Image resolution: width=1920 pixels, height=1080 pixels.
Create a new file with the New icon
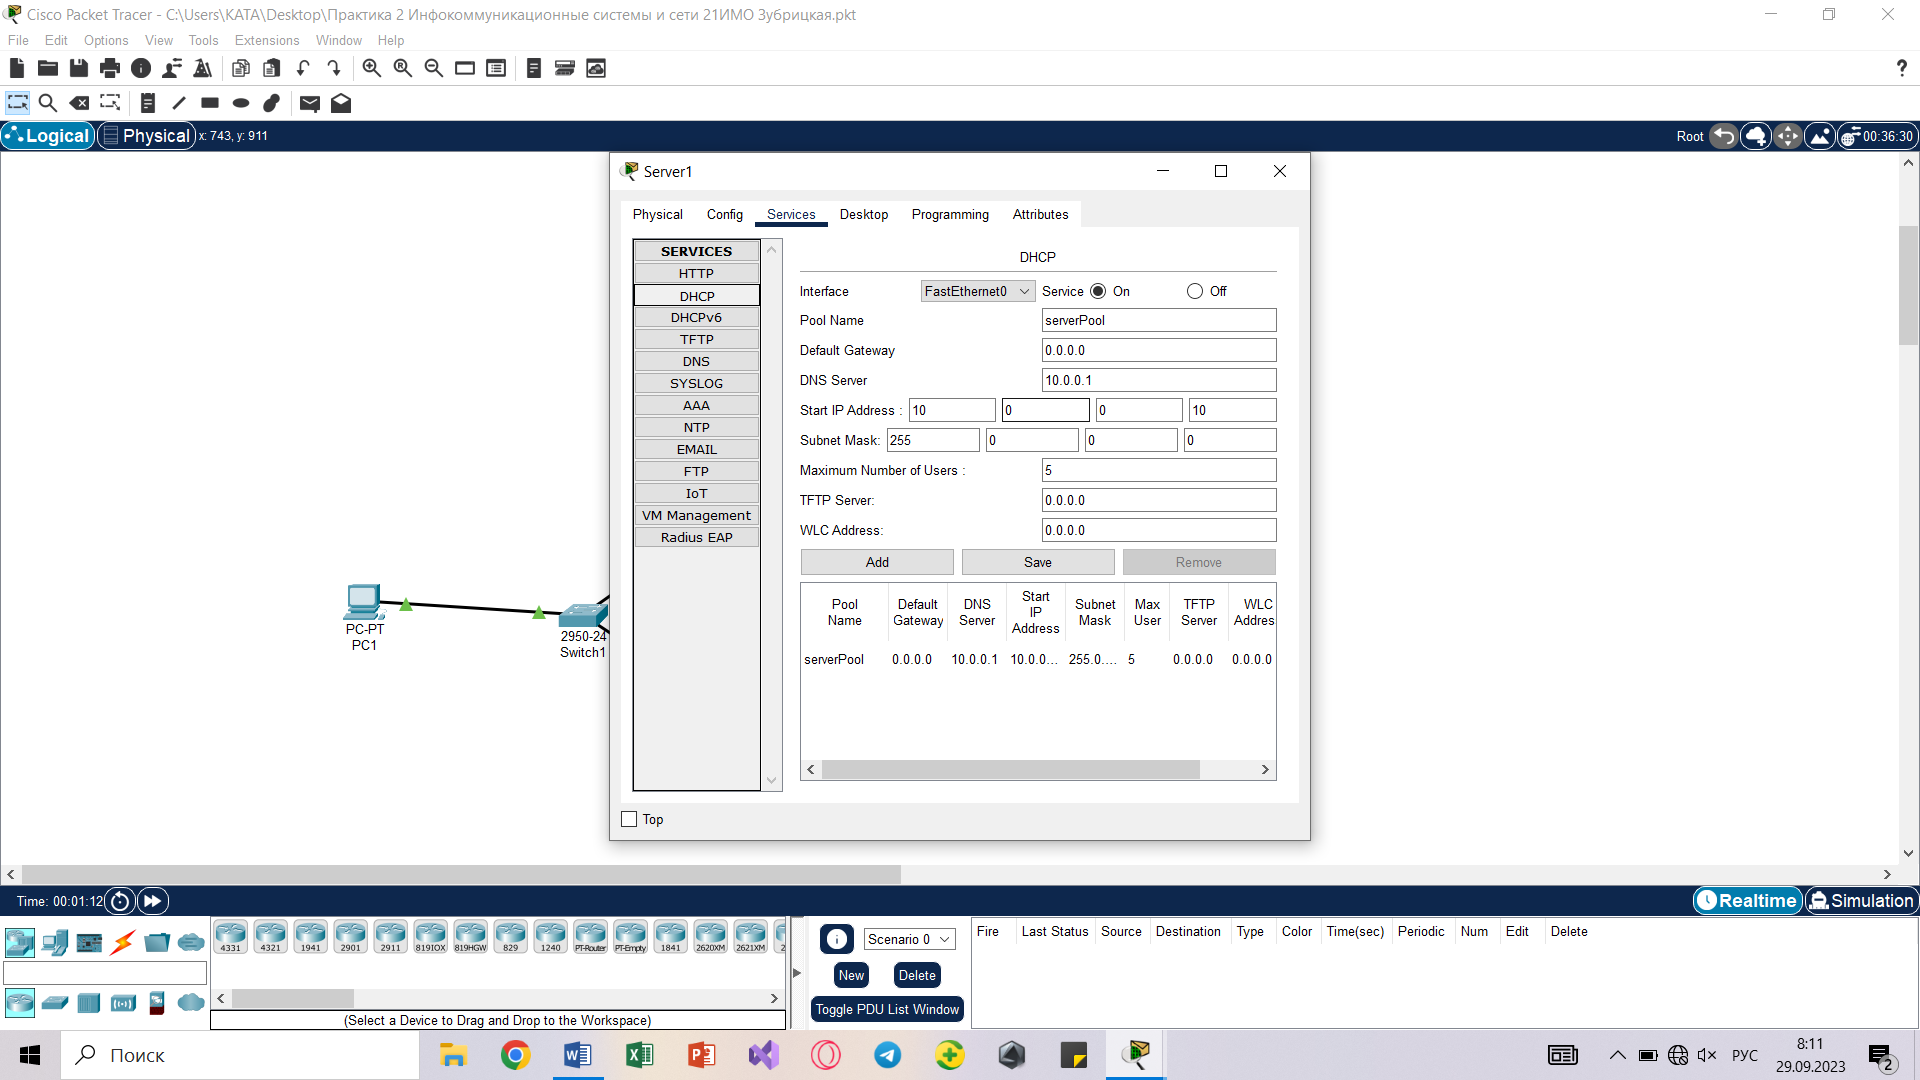(16, 68)
